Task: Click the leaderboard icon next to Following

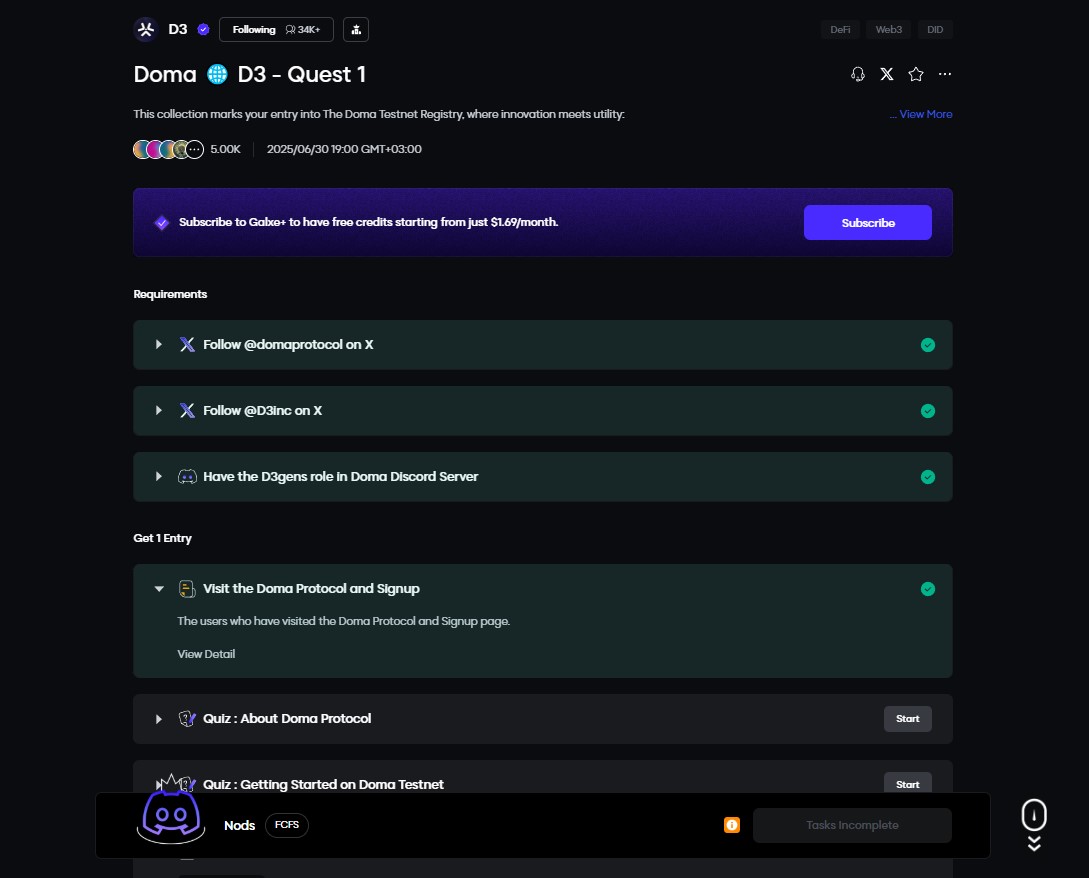Action: pyautogui.click(x=356, y=30)
